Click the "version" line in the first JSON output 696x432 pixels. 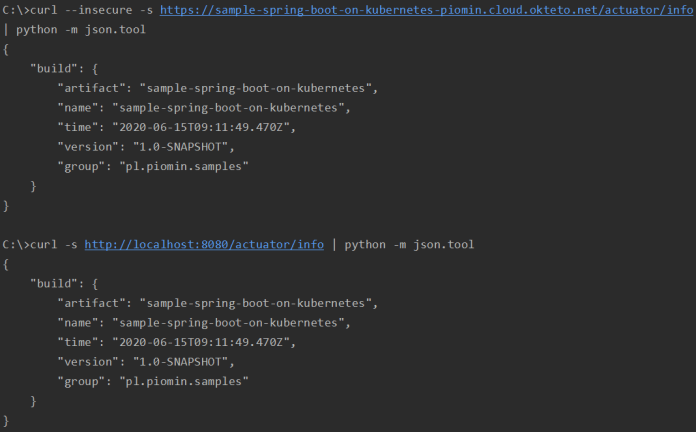click(x=152, y=146)
